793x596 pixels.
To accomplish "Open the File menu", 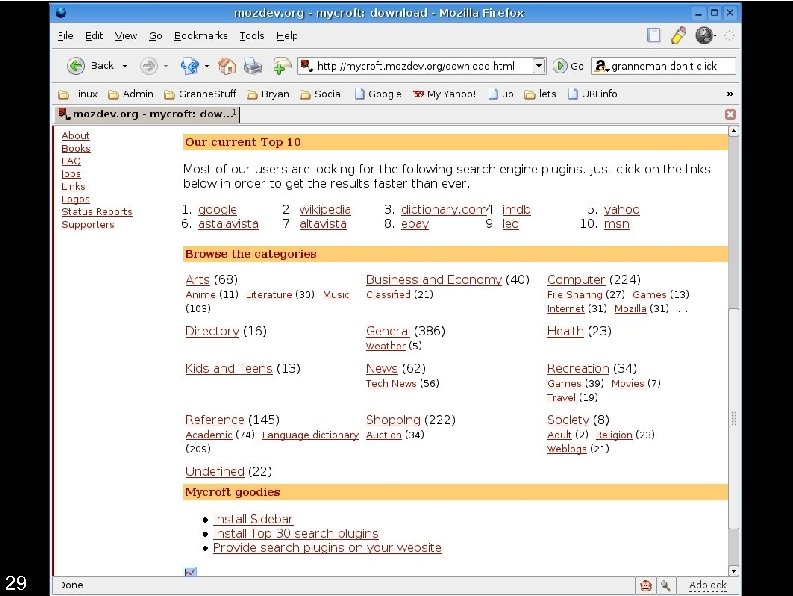I will (65, 36).
